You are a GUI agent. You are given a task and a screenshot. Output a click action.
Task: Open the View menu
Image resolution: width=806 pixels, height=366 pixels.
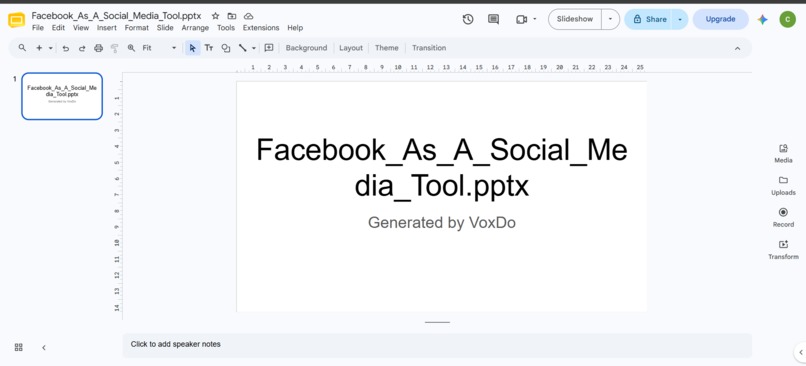(81, 28)
